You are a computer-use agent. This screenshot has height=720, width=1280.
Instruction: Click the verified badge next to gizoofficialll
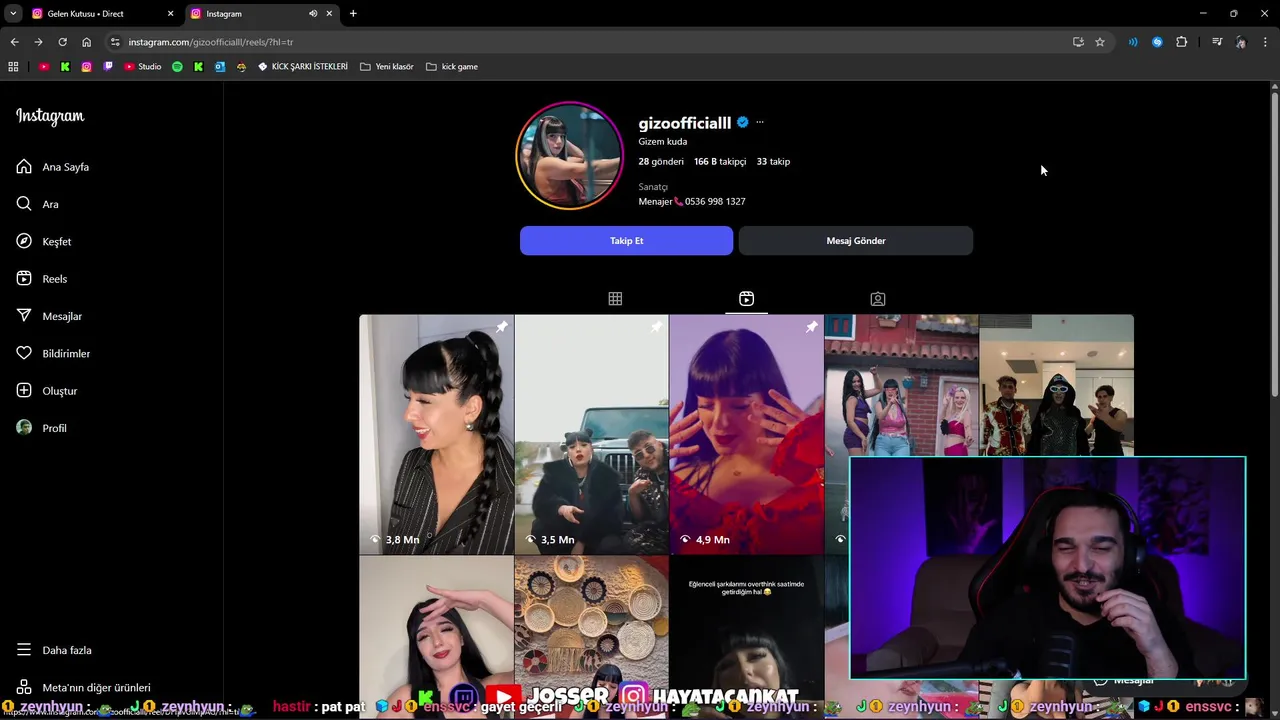(743, 123)
